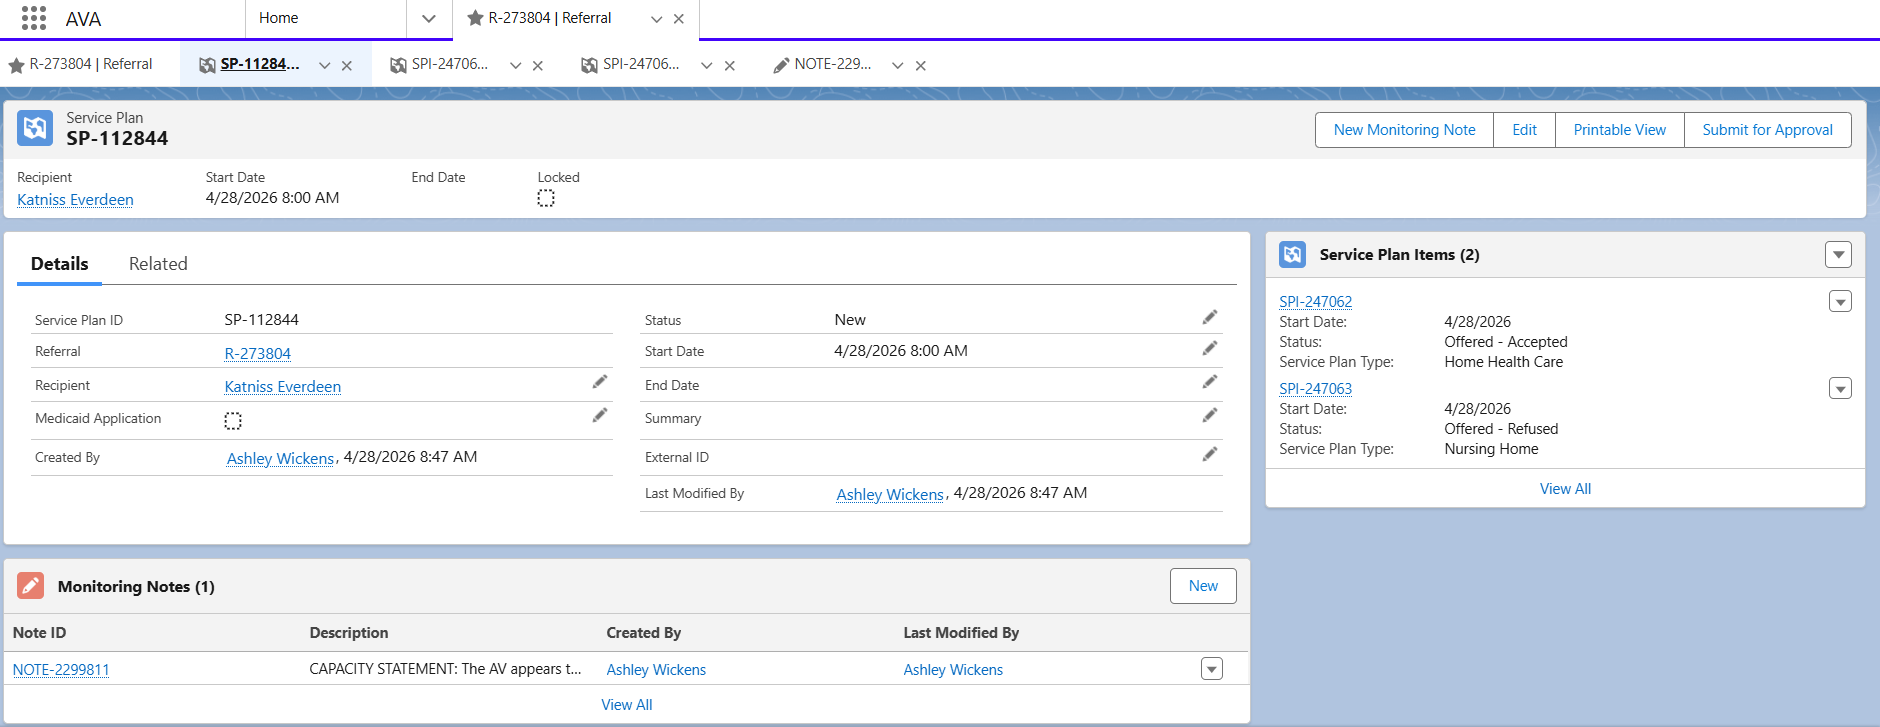The width and height of the screenshot is (1880, 727).
Task: Expand the Service Plan Items panel actions dropdown
Action: tap(1838, 255)
